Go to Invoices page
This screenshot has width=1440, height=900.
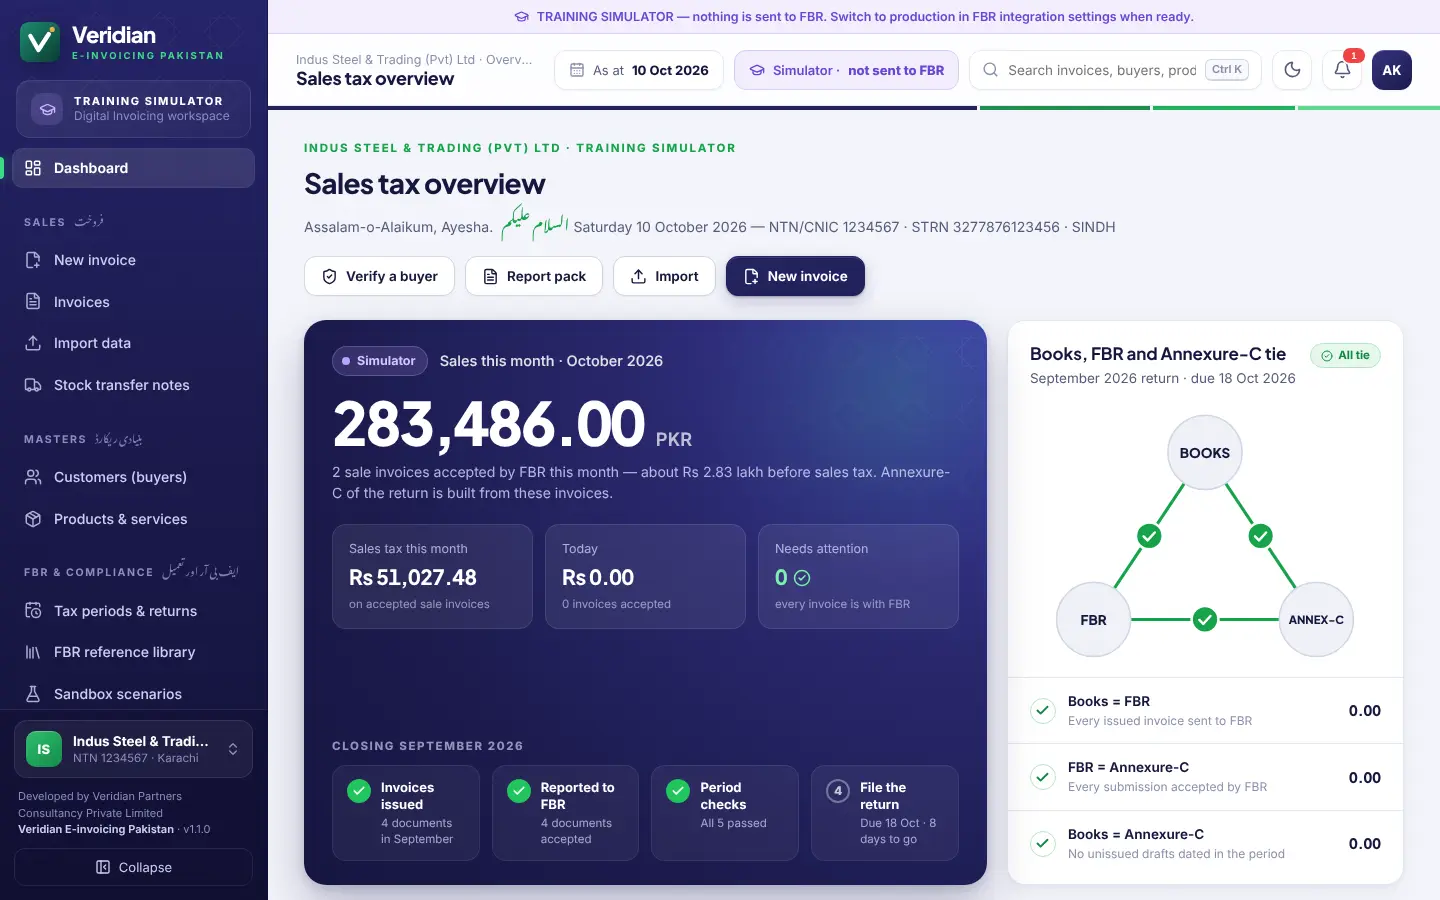coord(134,302)
